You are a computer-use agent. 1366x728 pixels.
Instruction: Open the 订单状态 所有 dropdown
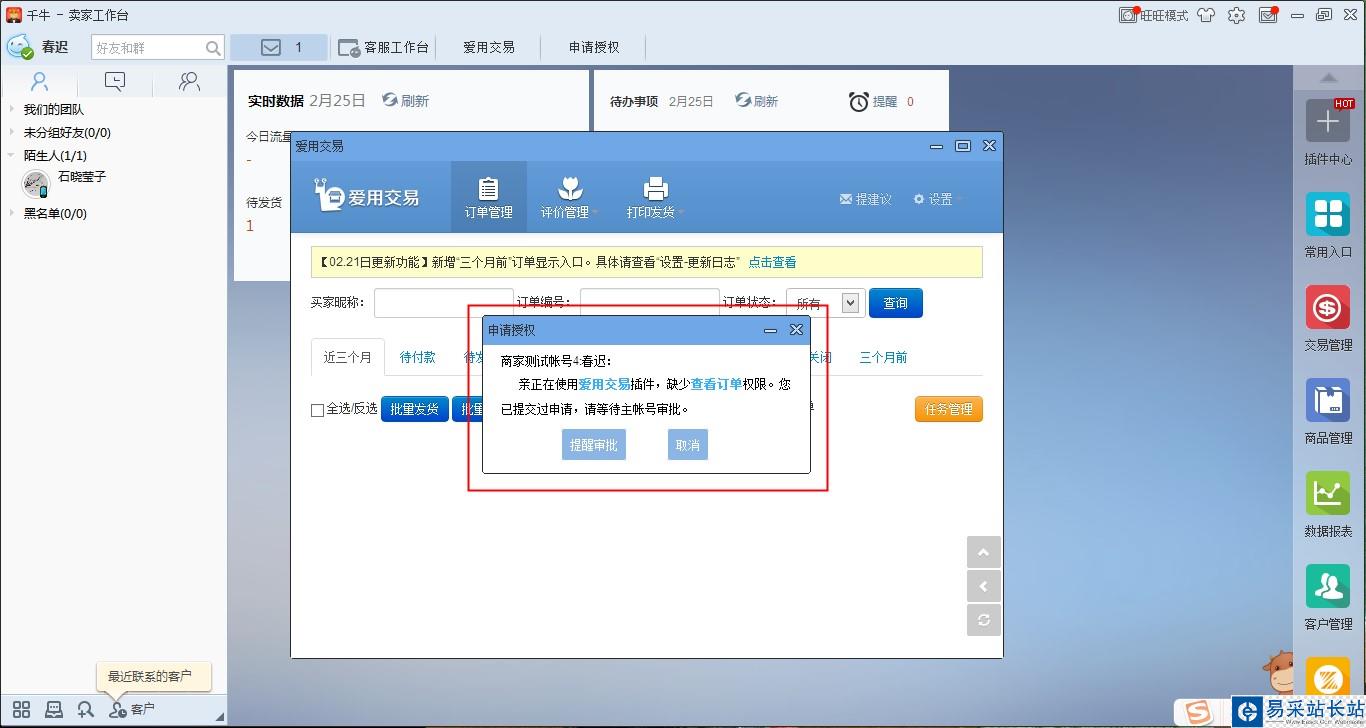(x=825, y=303)
